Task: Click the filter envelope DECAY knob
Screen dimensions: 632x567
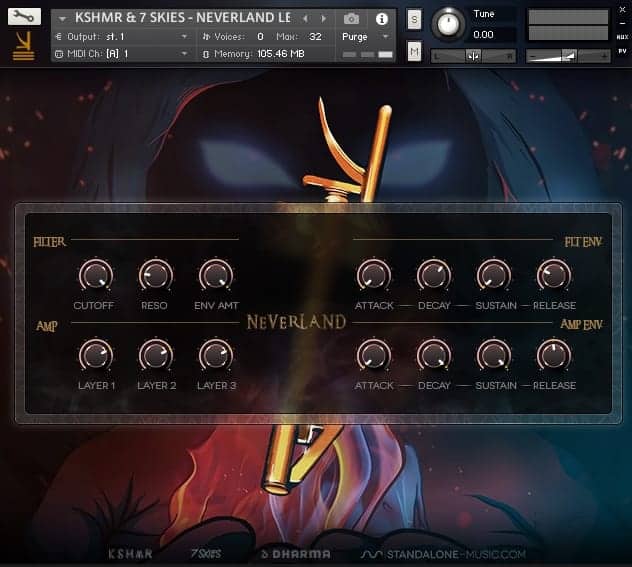Action: 434,276
